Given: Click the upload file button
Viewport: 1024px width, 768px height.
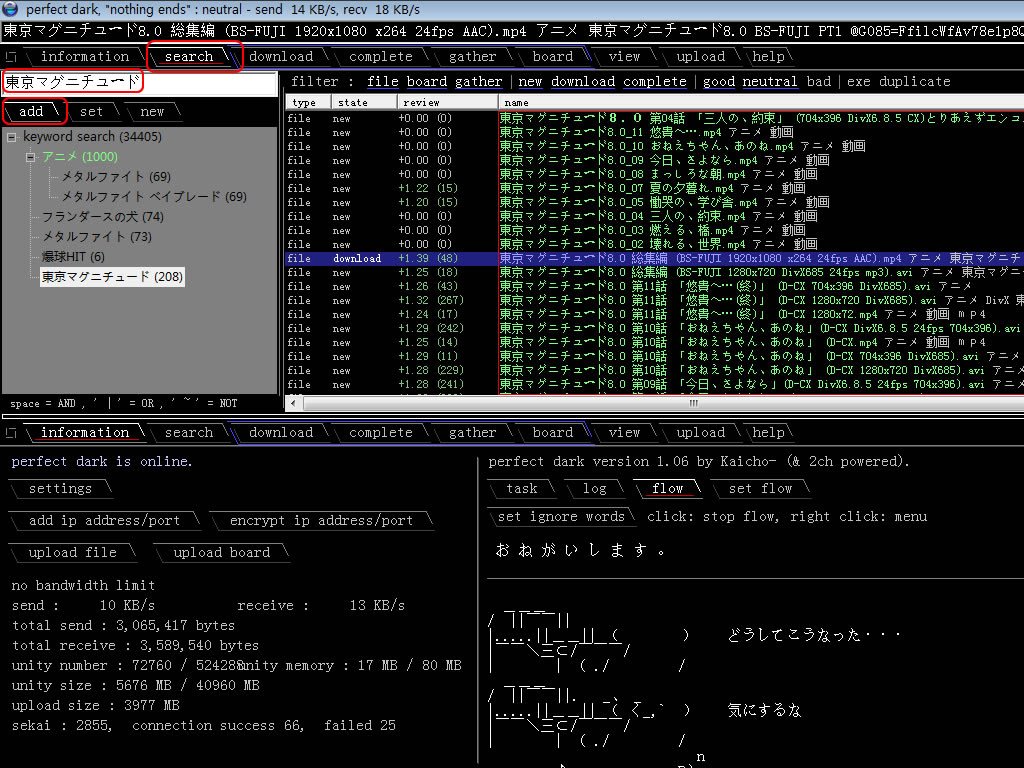Looking at the screenshot, I should [72, 552].
